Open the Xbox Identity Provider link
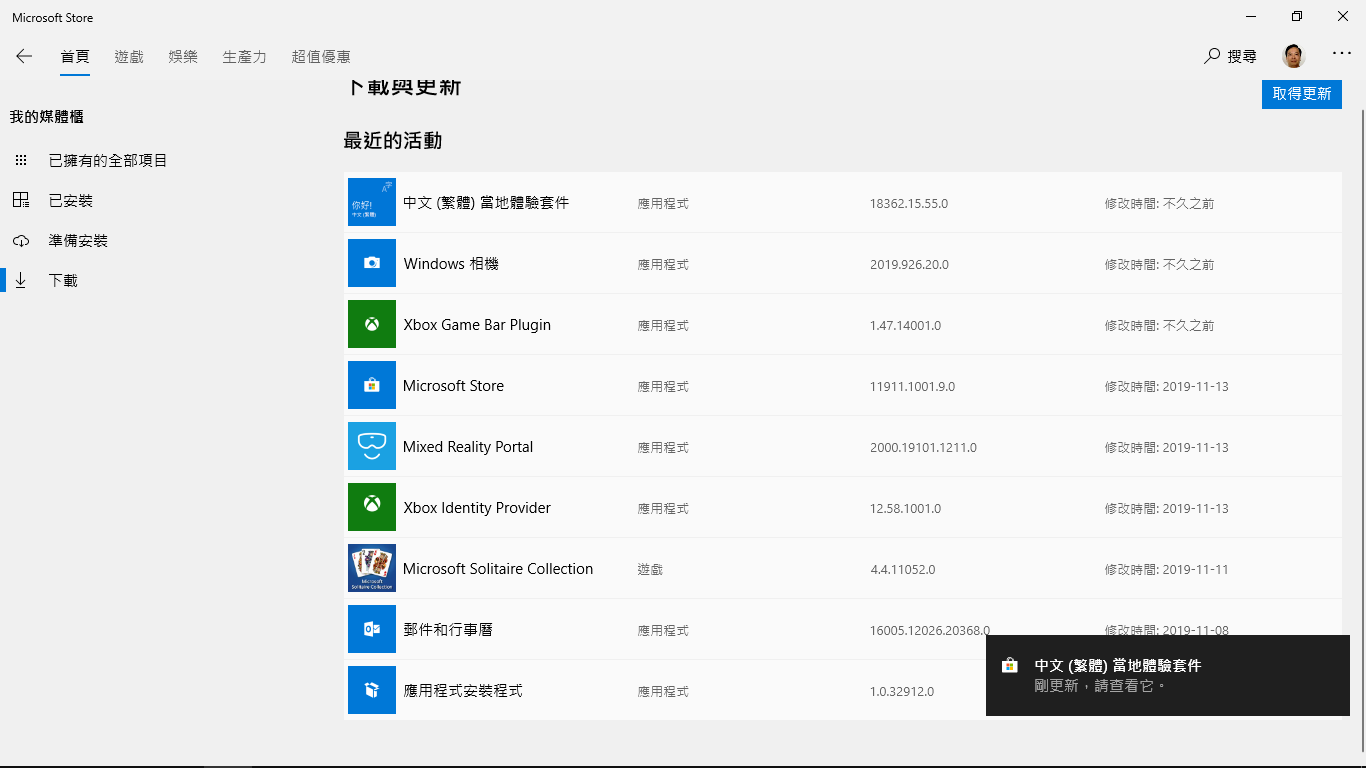The image size is (1366, 768). pyautogui.click(x=477, y=507)
